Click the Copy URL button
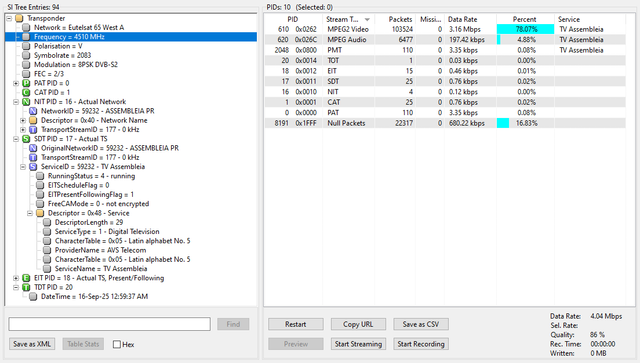Image resolution: width=640 pixels, height=363 pixels. pyautogui.click(x=358, y=324)
